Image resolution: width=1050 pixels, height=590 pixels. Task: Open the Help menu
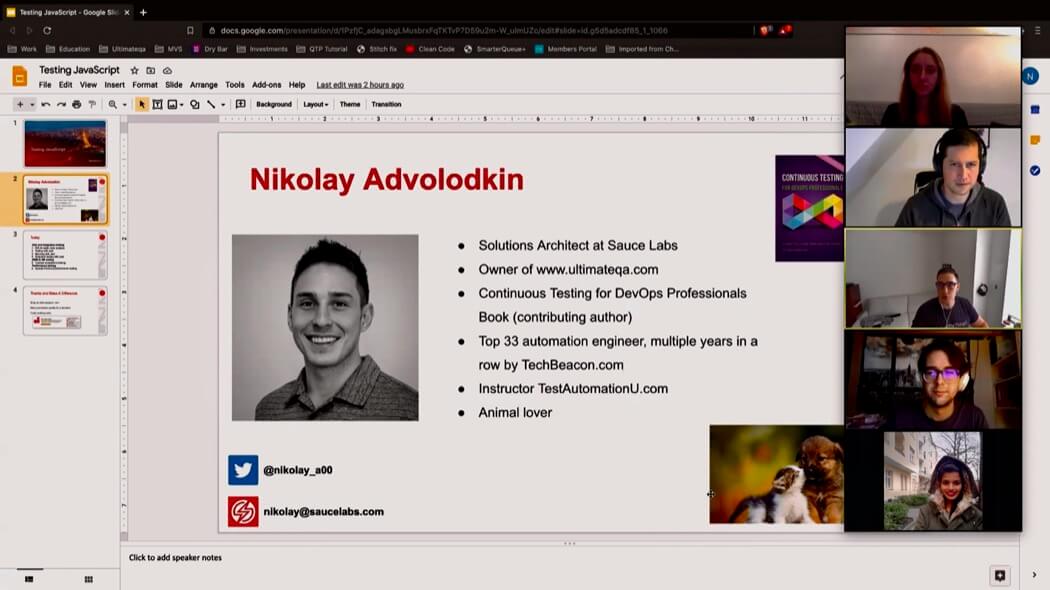click(297, 85)
